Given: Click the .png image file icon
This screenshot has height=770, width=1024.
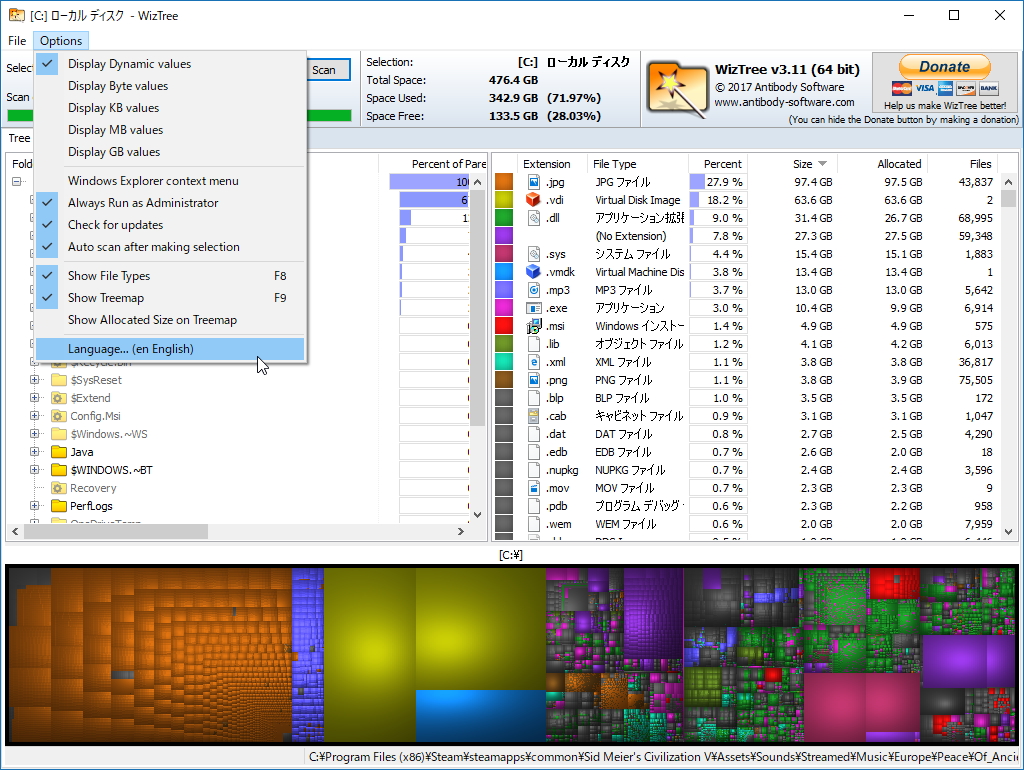Looking at the screenshot, I should [534, 380].
